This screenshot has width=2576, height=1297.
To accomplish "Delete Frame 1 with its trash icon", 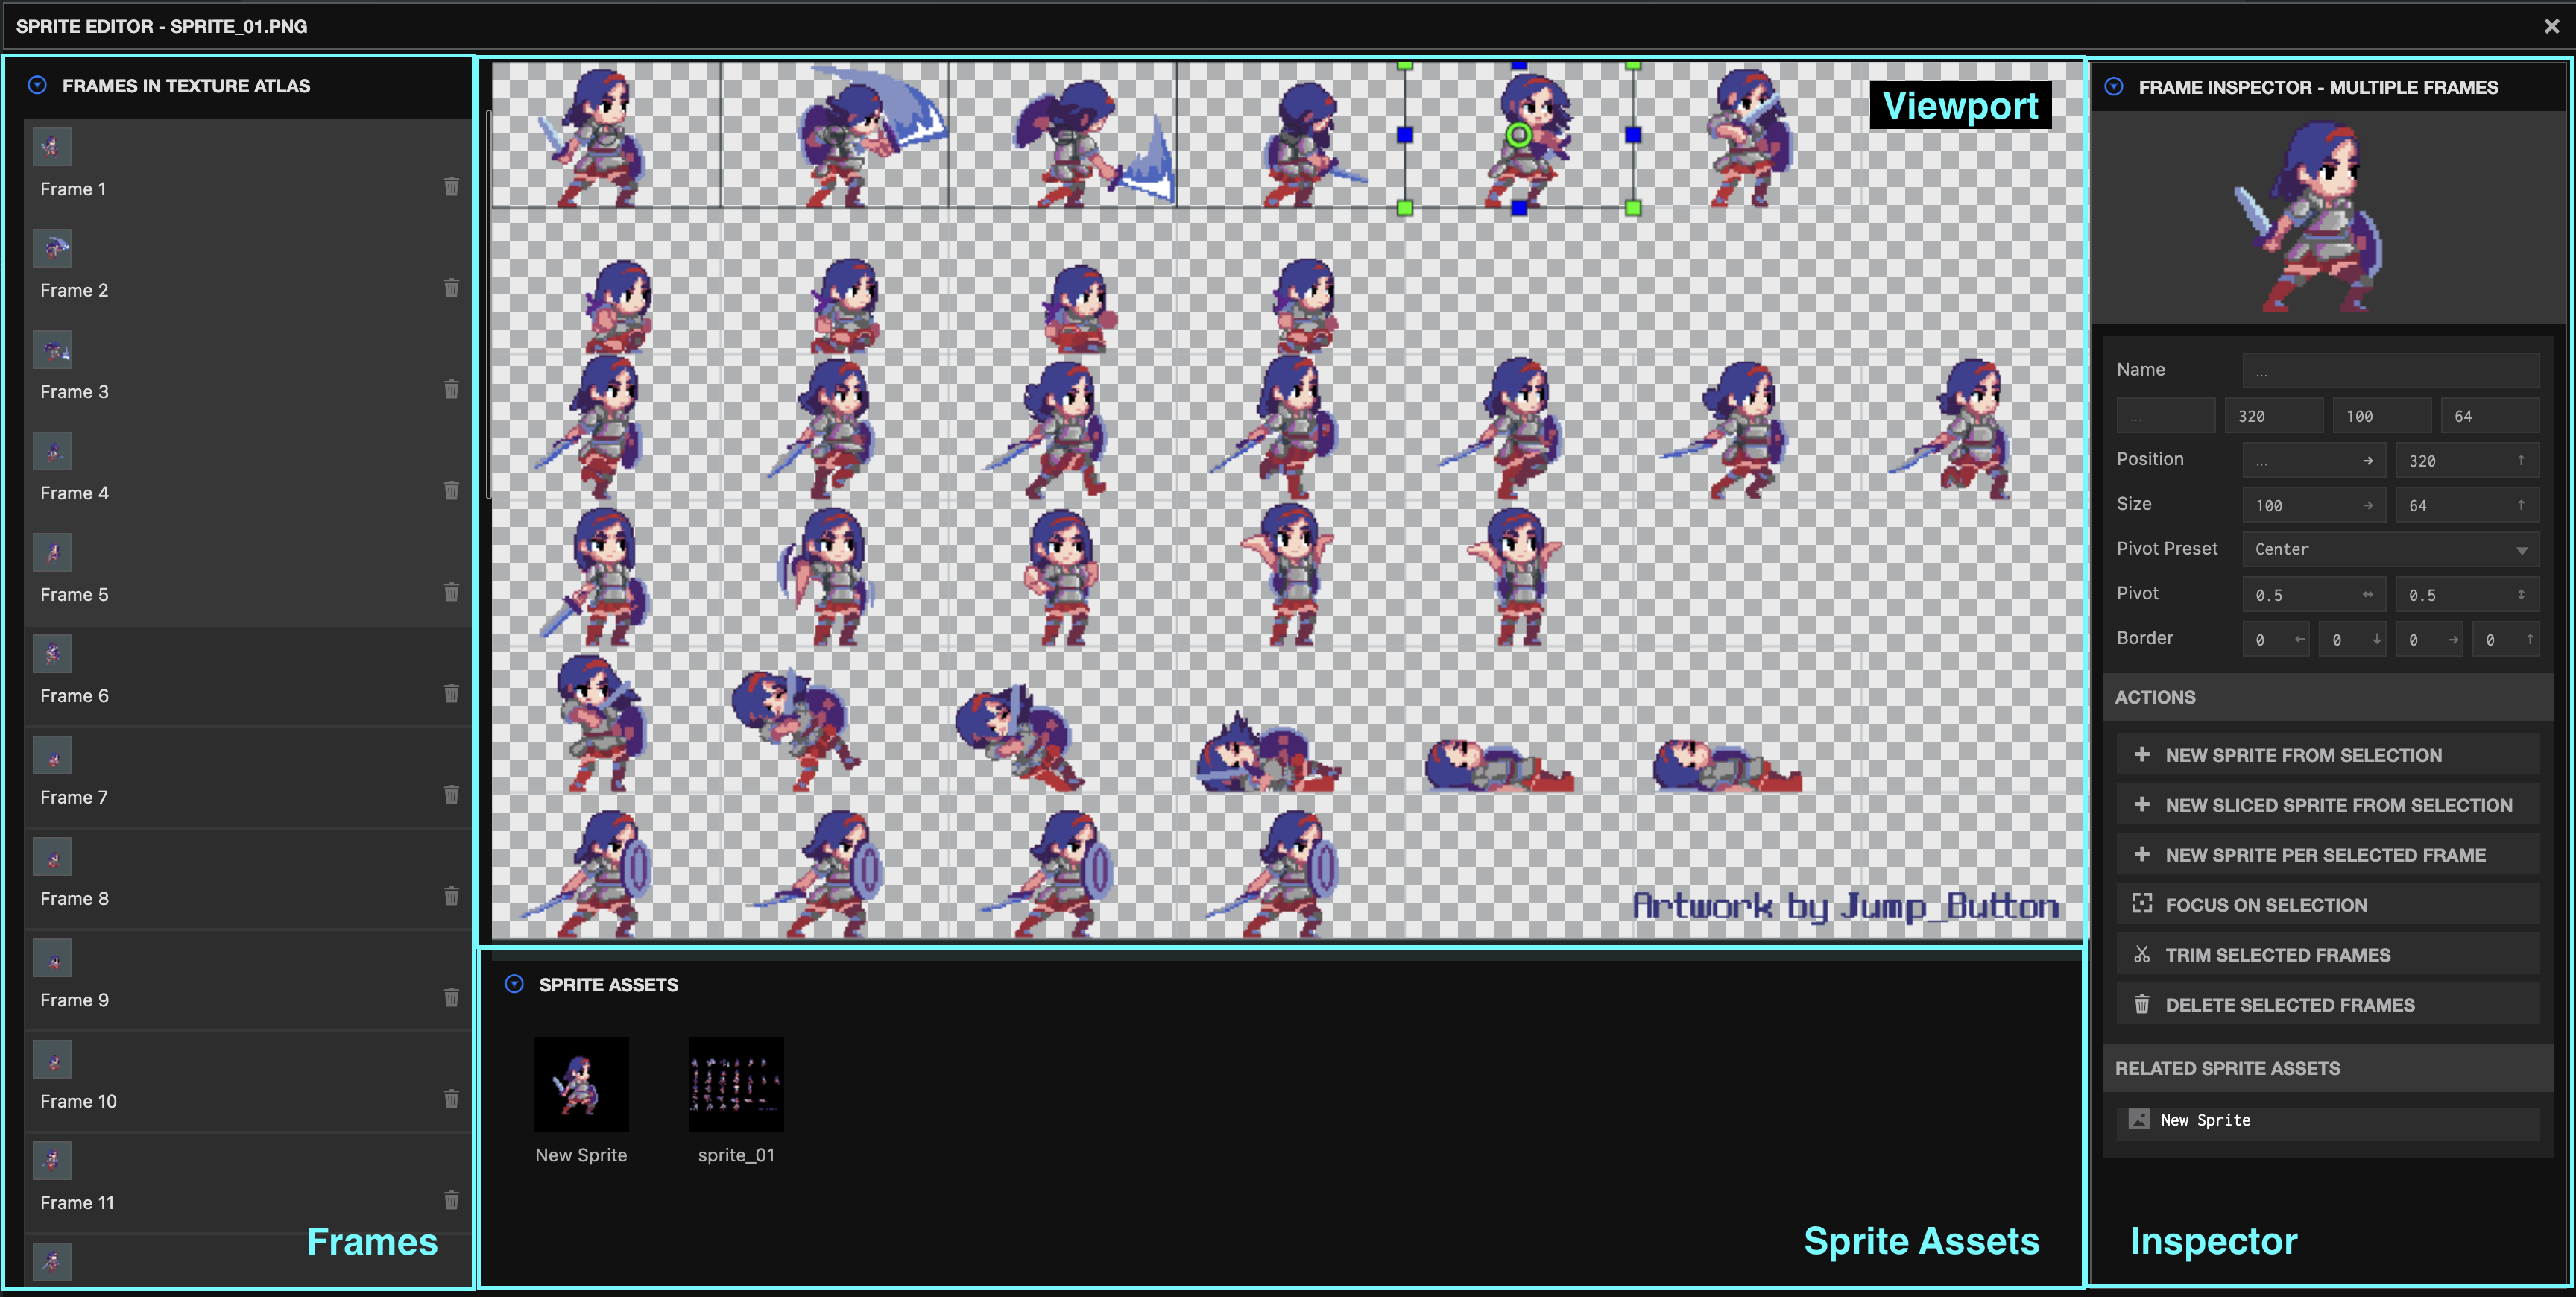I will (451, 187).
